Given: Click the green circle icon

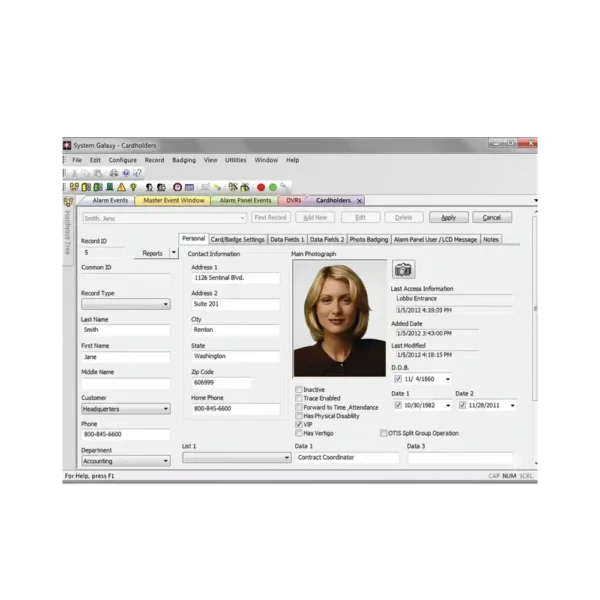Looking at the screenshot, I should coord(273,187).
